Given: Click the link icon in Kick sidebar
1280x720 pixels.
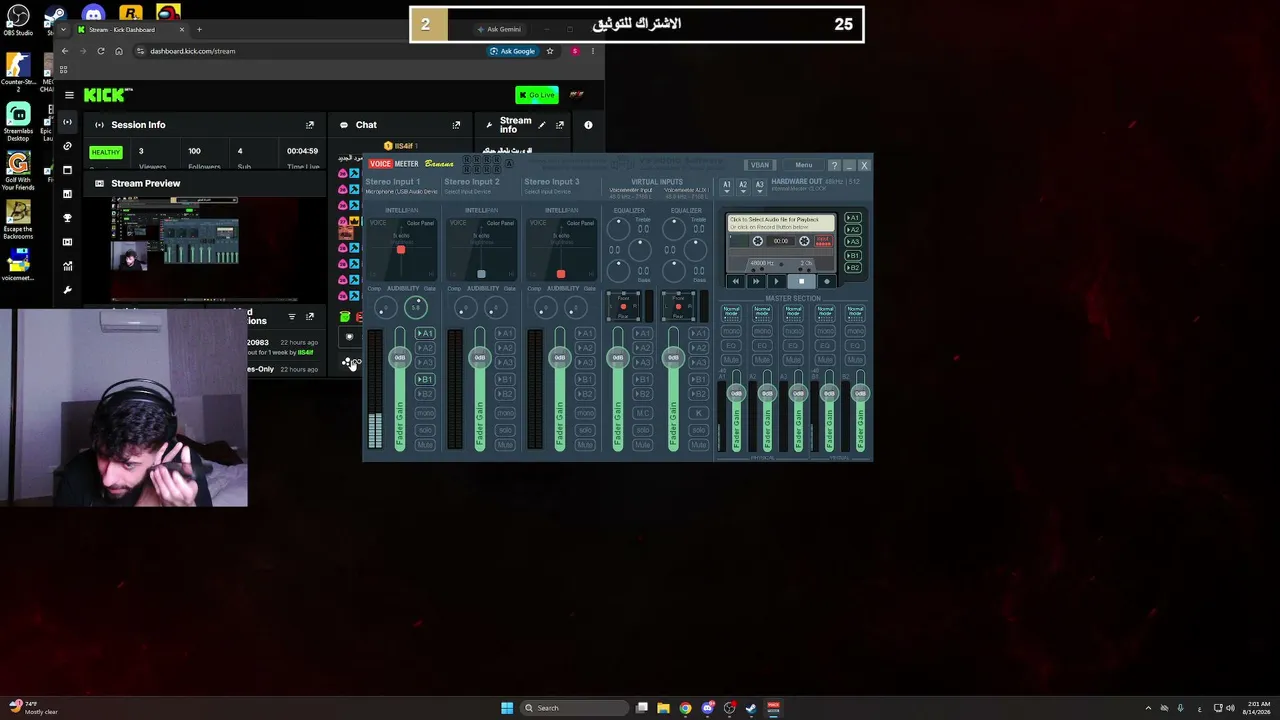Looking at the screenshot, I should point(67,146).
